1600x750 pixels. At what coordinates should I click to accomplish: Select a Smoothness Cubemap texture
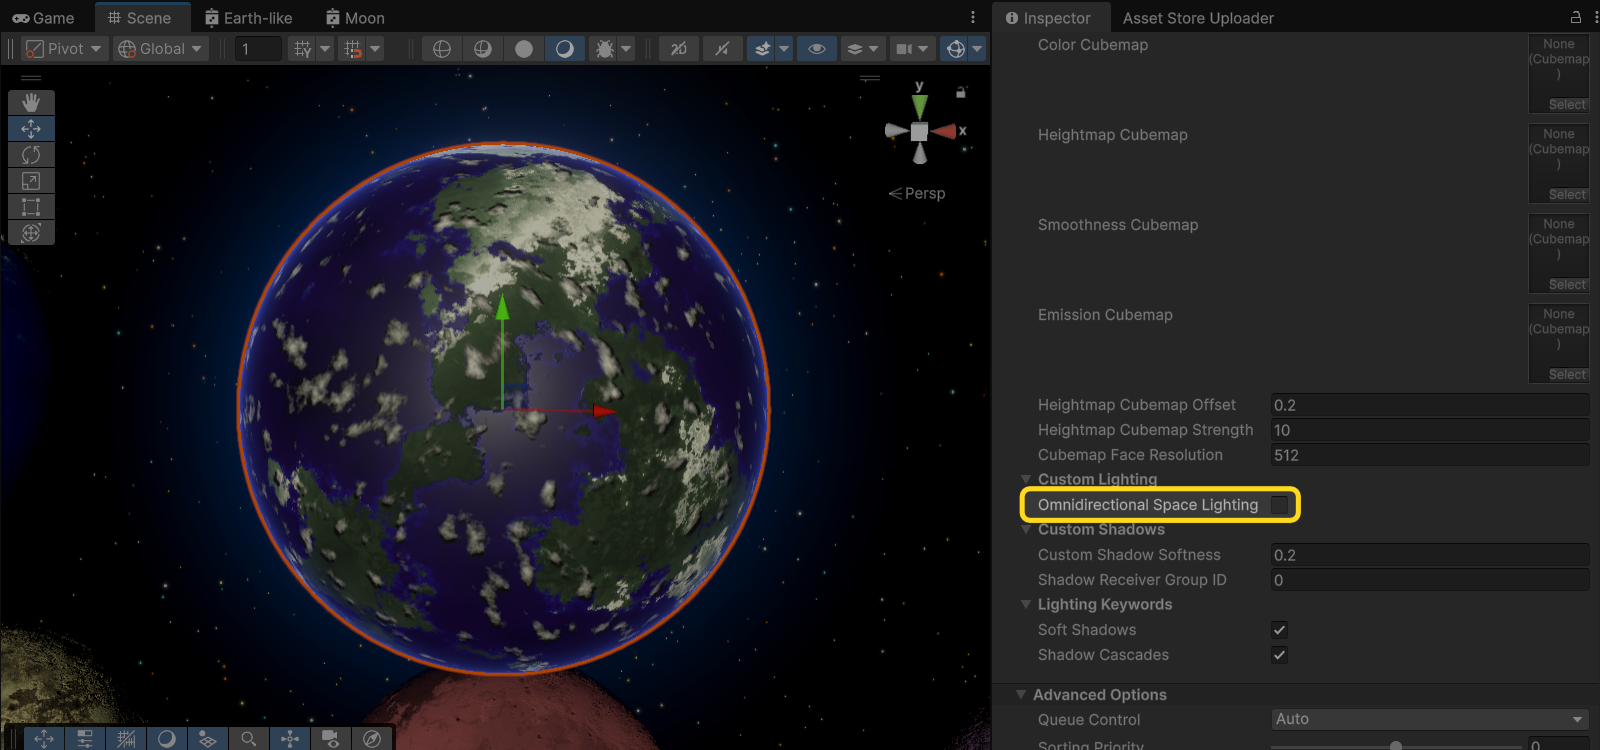click(1567, 285)
